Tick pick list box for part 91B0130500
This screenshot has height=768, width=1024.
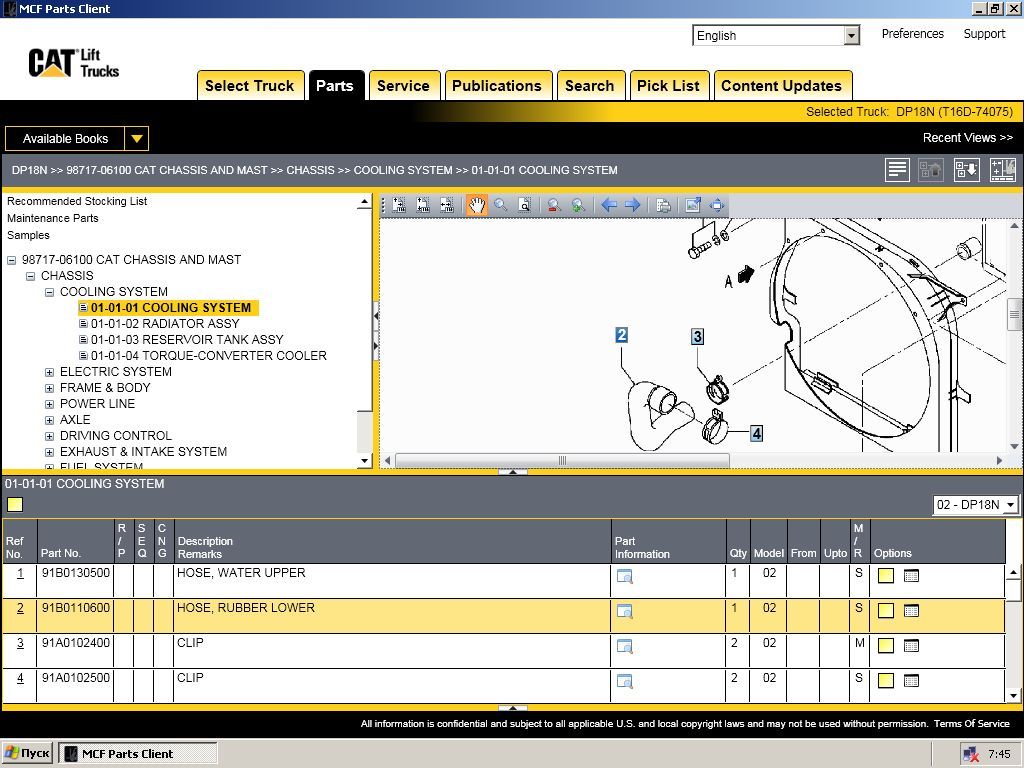tap(886, 575)
